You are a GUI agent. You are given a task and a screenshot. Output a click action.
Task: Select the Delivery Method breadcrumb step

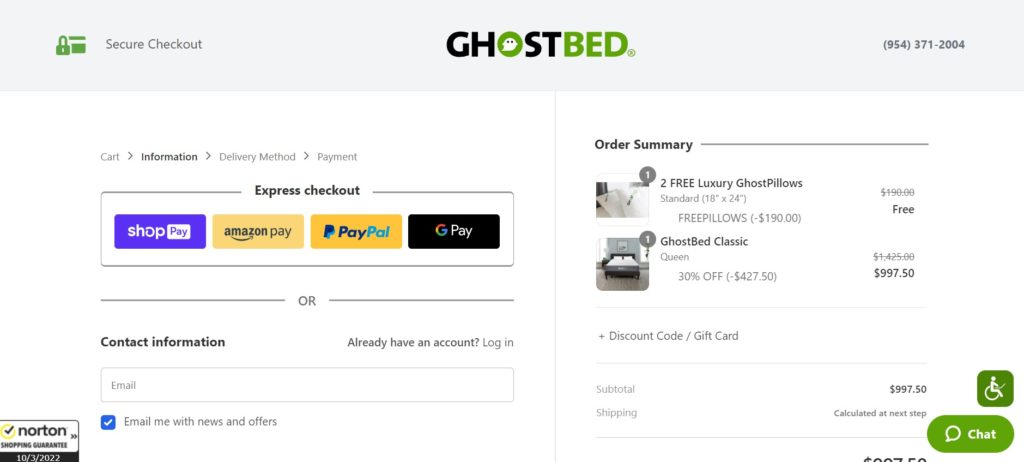(257, 157)
